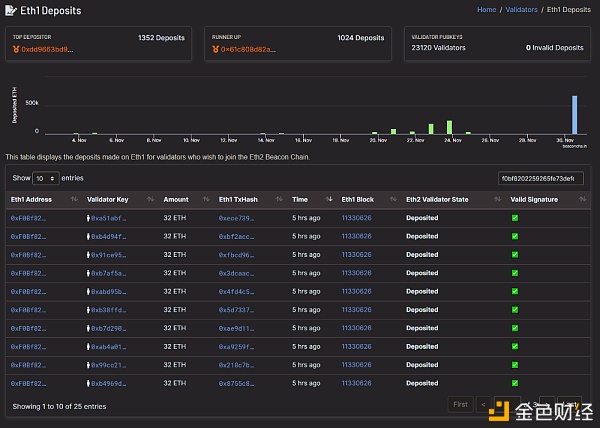This screenshot has height=428, width=600.
Task: Sort by the Eth1 TxHash column arrows
Action: pyautogui.click(x=279, y=199)
